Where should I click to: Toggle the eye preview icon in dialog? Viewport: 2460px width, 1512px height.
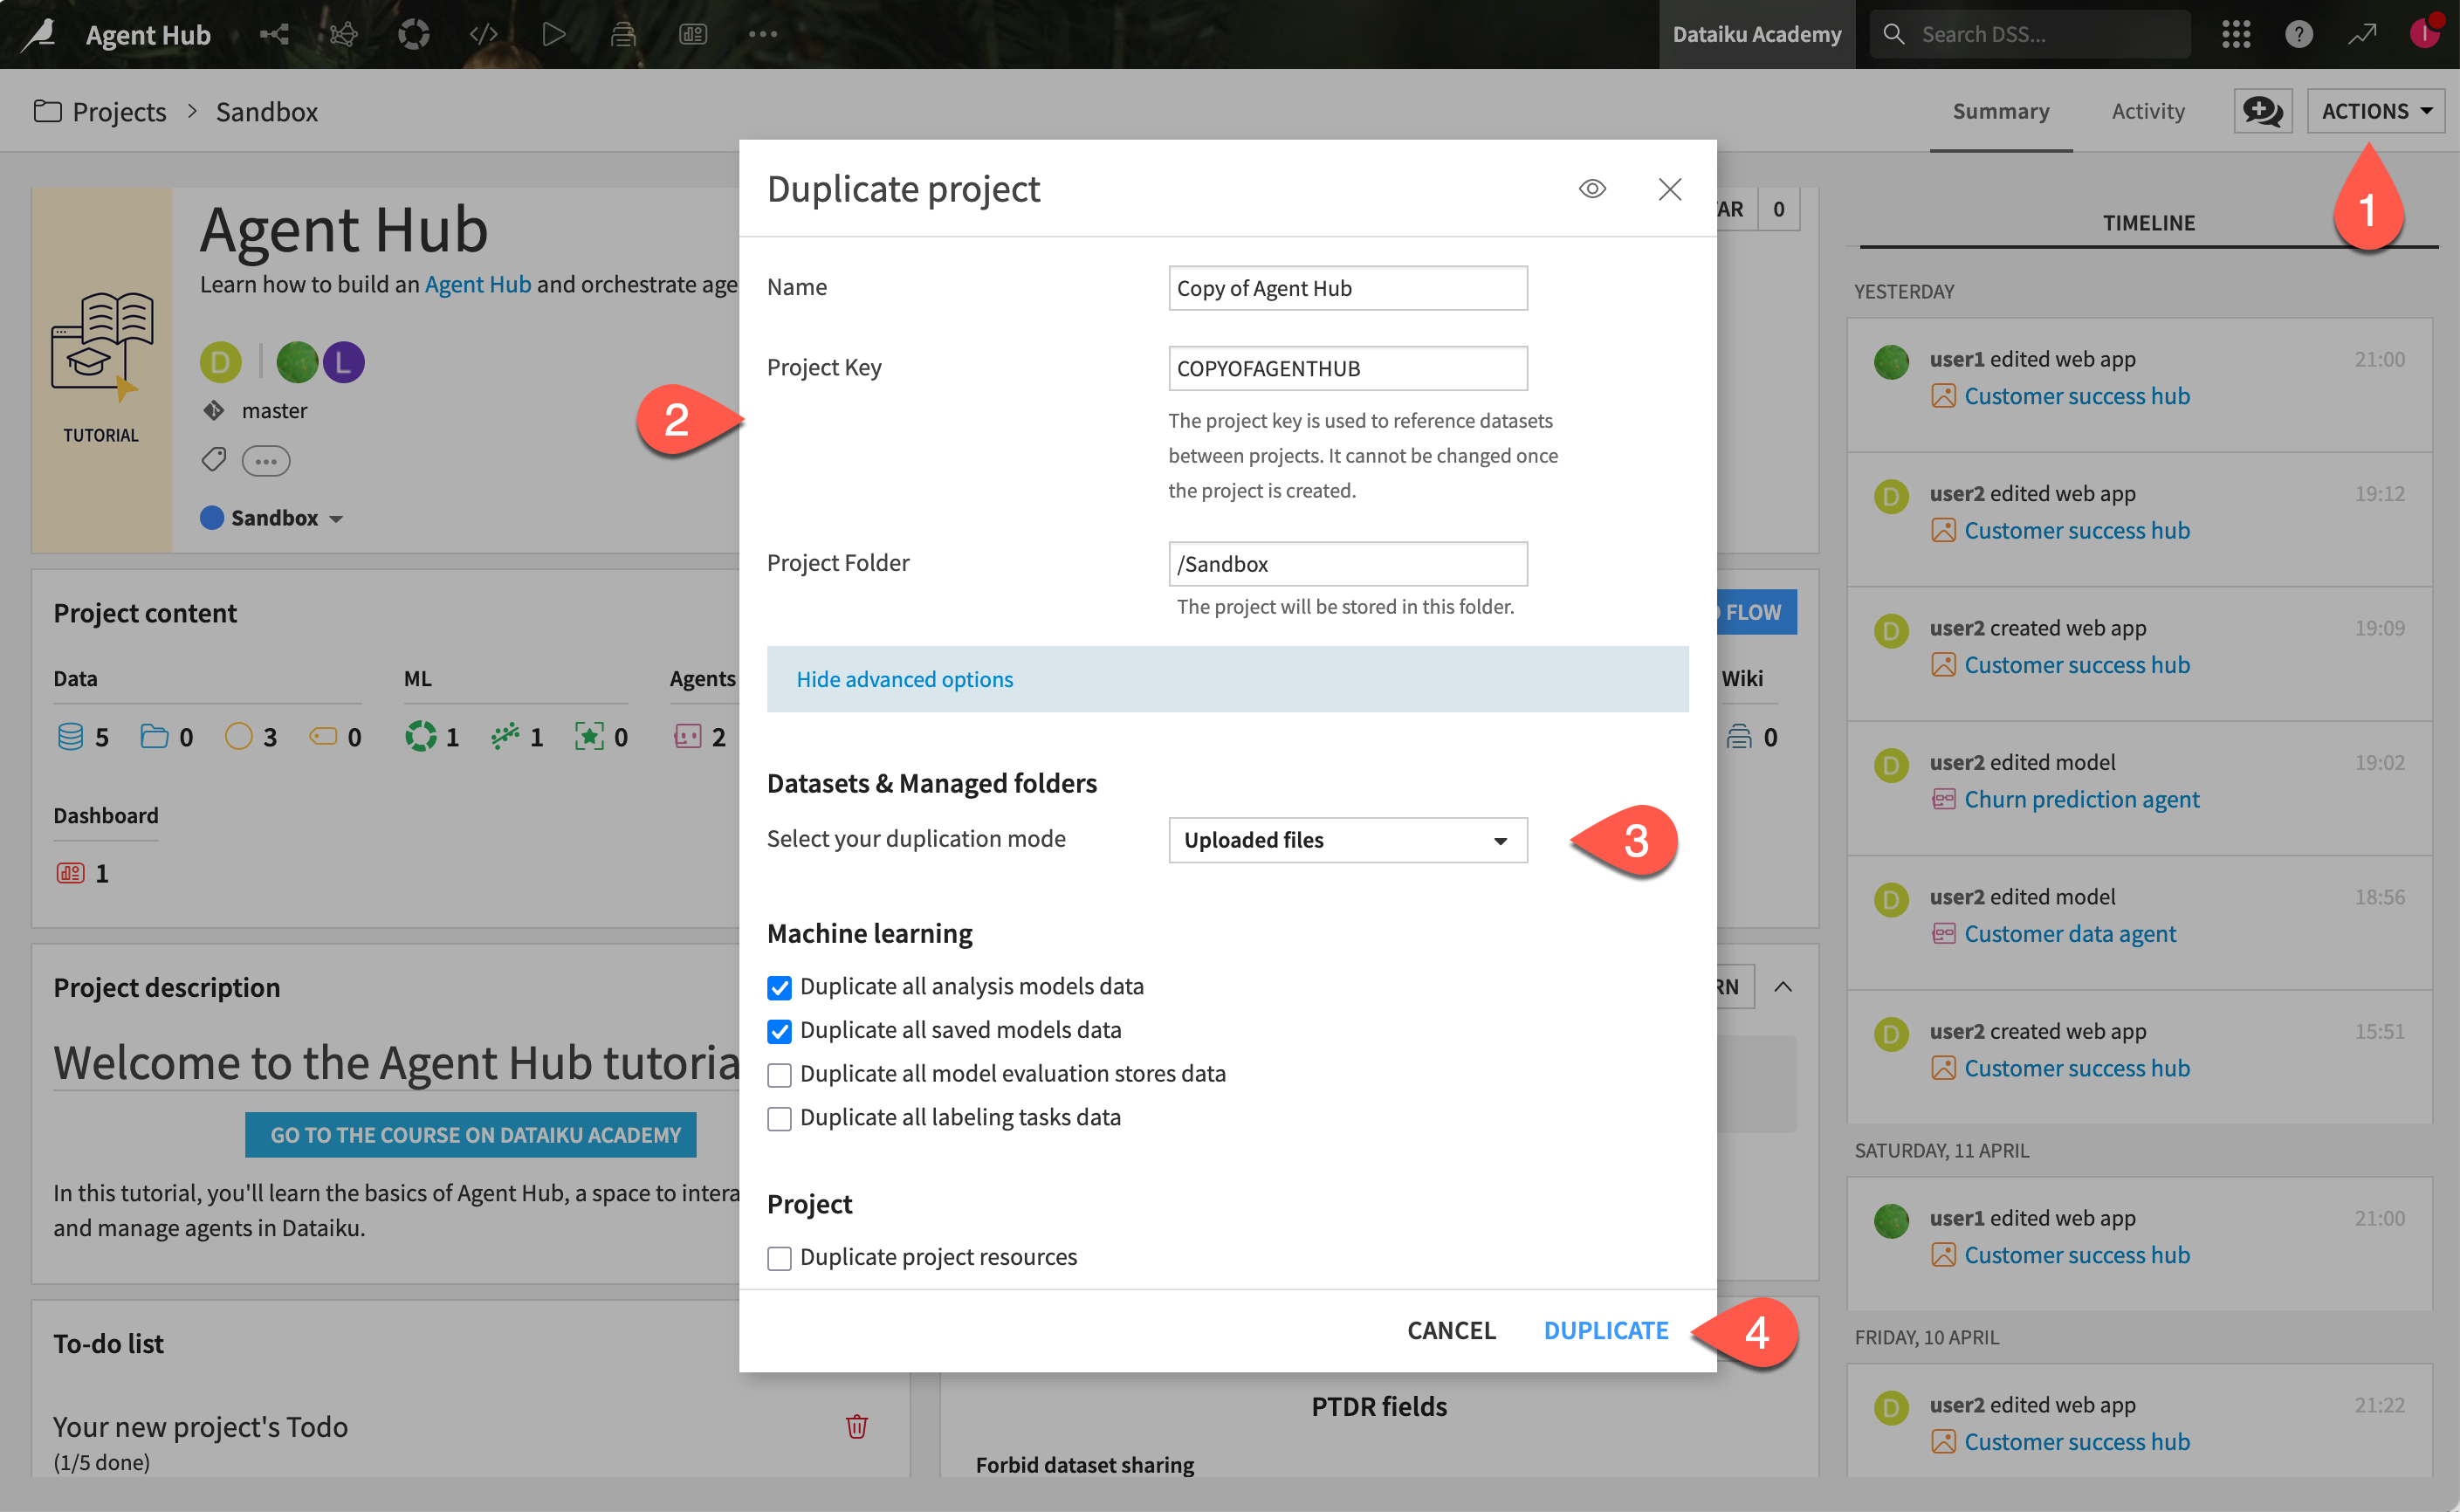[1592, 188]
